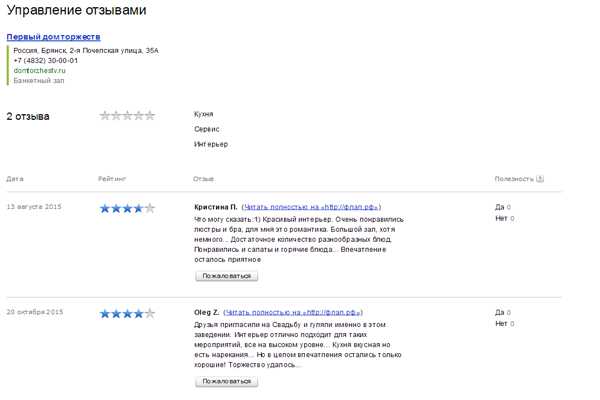Screen dimensions: 600x400
Task: Click reviewer name Кристина П.
Action: (215, 207)
